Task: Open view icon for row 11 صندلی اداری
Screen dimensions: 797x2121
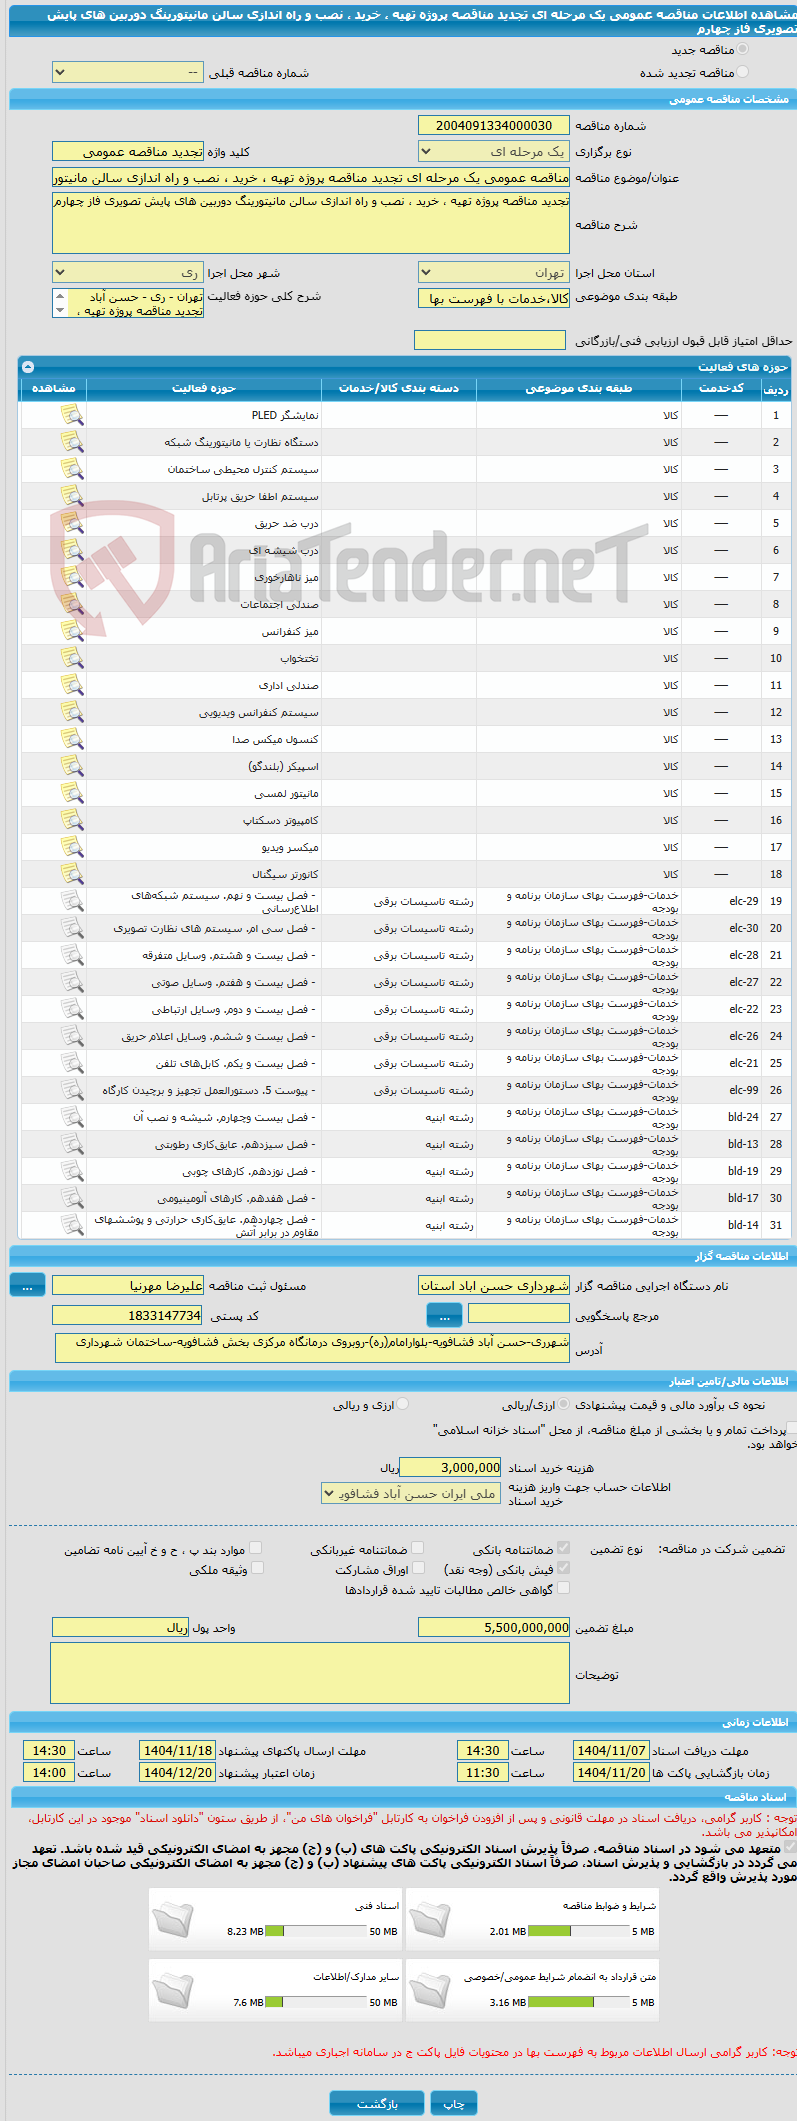Action: [72, 685]
